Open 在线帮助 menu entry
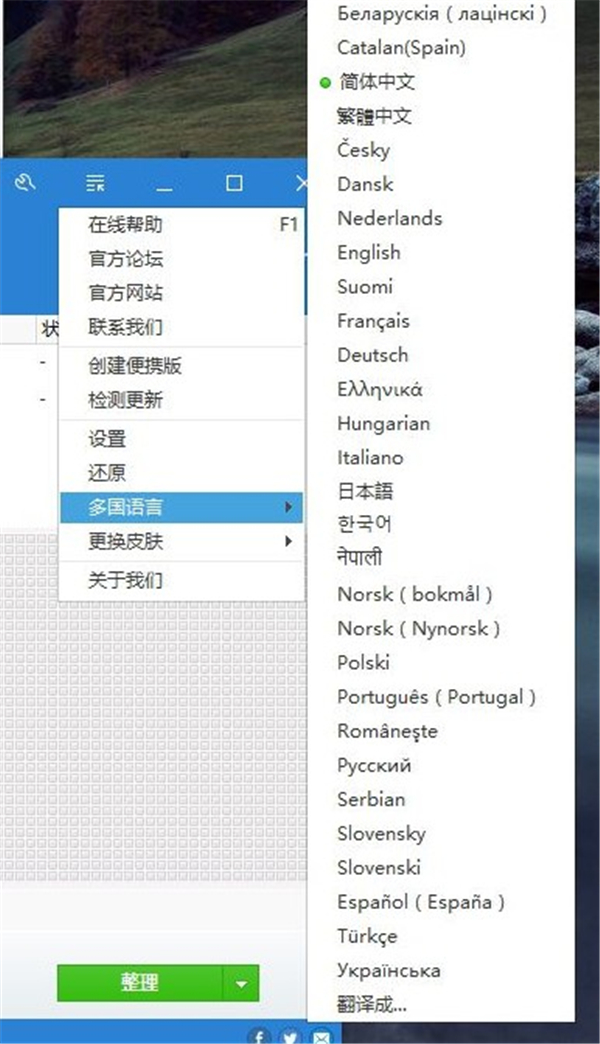 pyautogui.click(x=125, y=225)
